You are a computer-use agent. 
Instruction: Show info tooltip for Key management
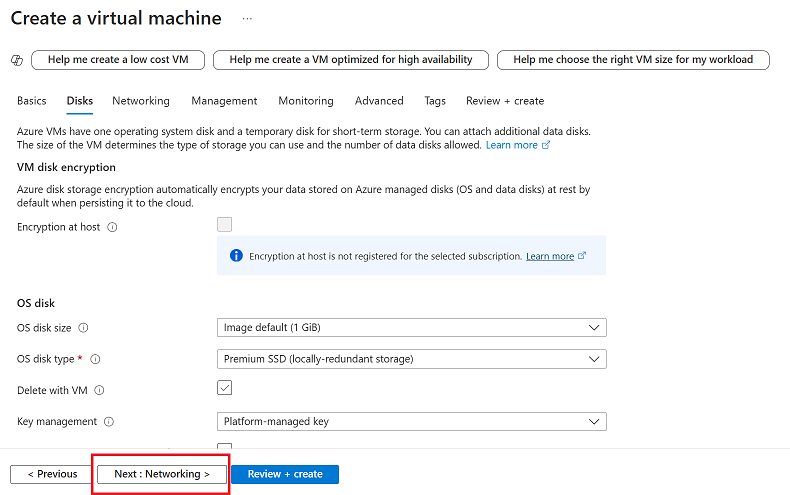(x=109, y=422)
